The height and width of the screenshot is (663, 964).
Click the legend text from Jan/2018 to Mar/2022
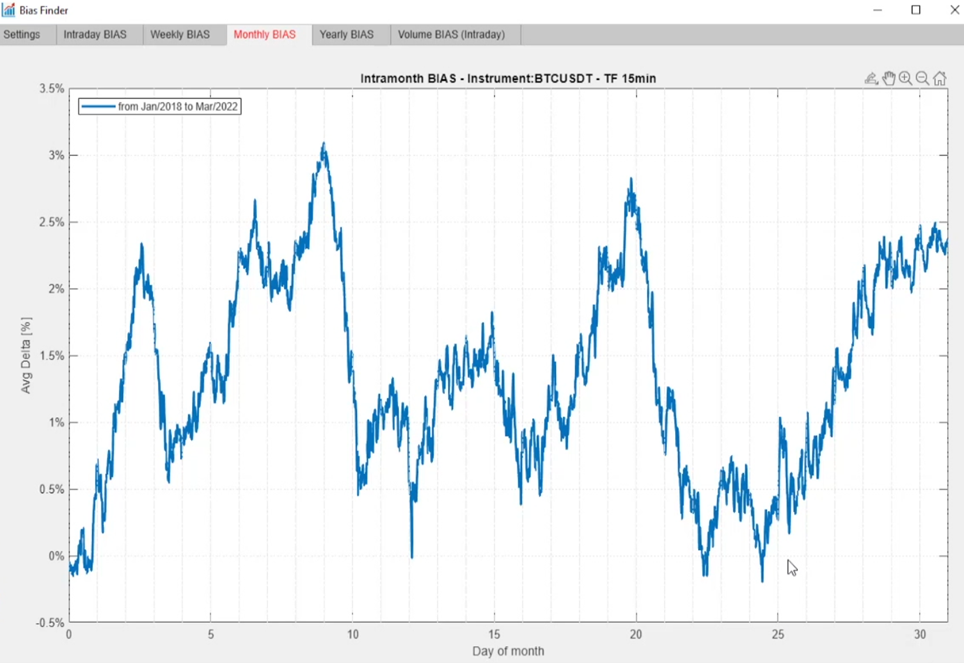pos(173,105)
